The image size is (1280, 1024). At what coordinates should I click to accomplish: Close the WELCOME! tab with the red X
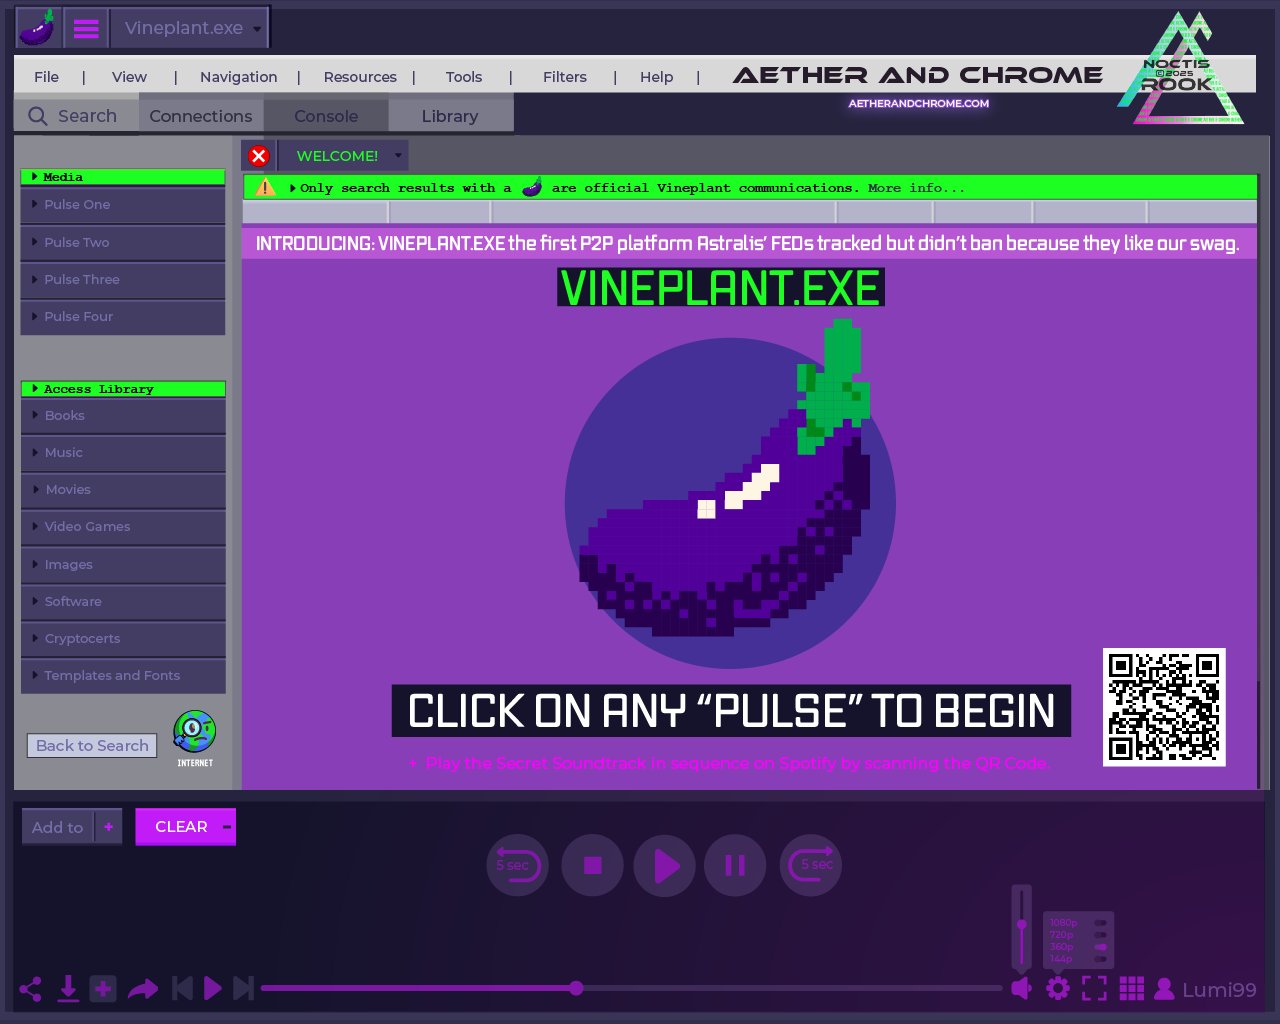click(258, 156)
